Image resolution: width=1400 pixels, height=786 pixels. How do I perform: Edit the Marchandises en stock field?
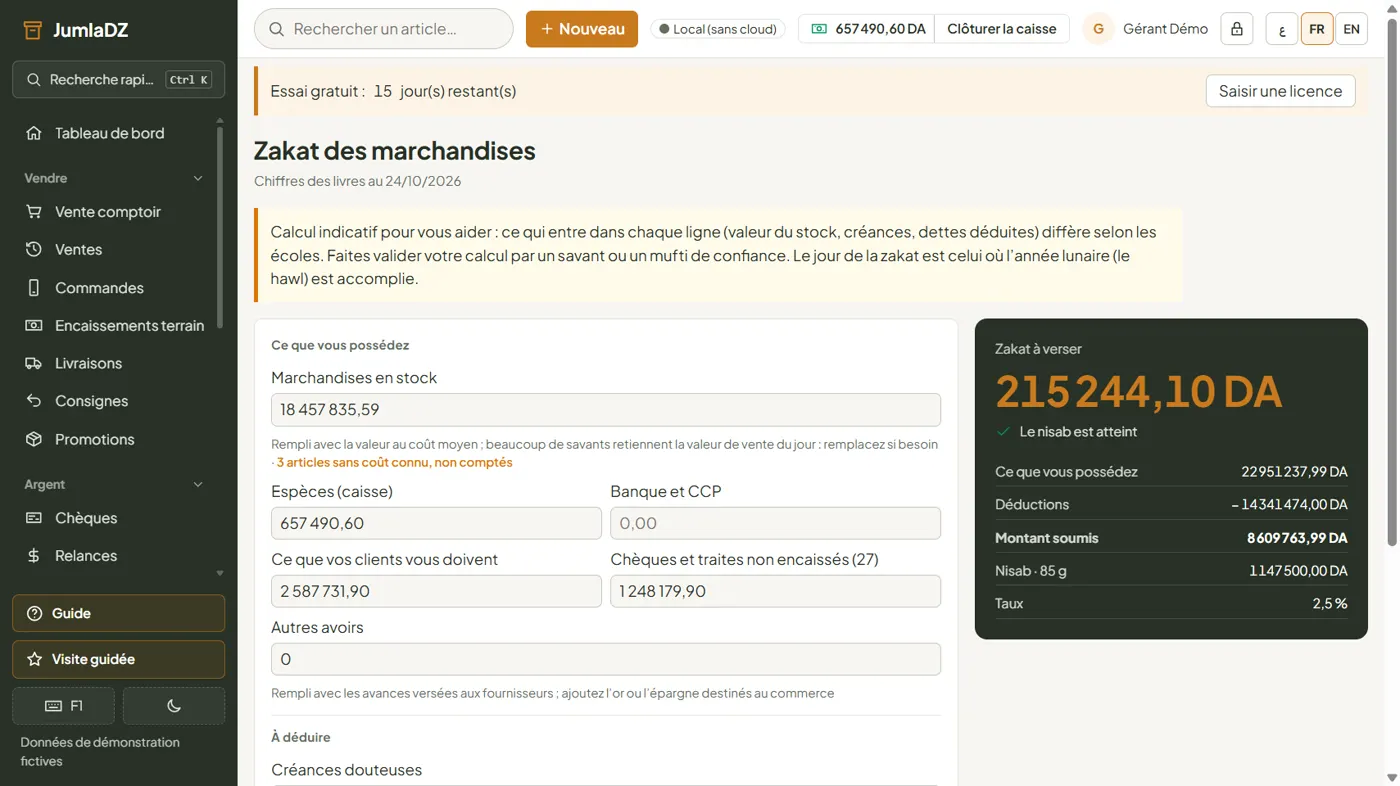[x=606, y=410]
